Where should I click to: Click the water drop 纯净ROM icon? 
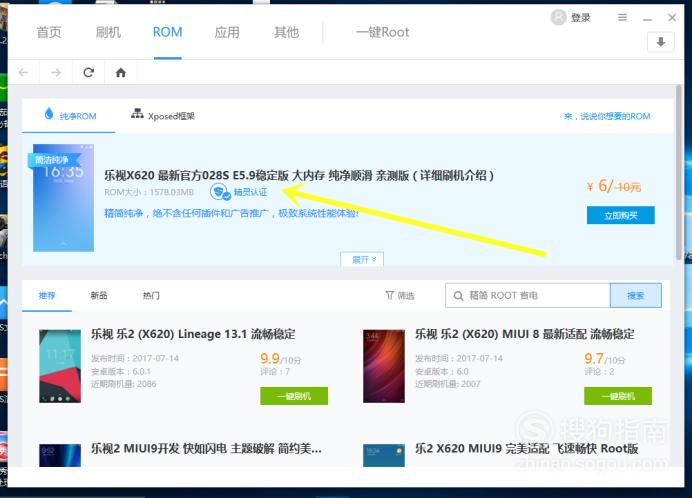tap(49, 114)
